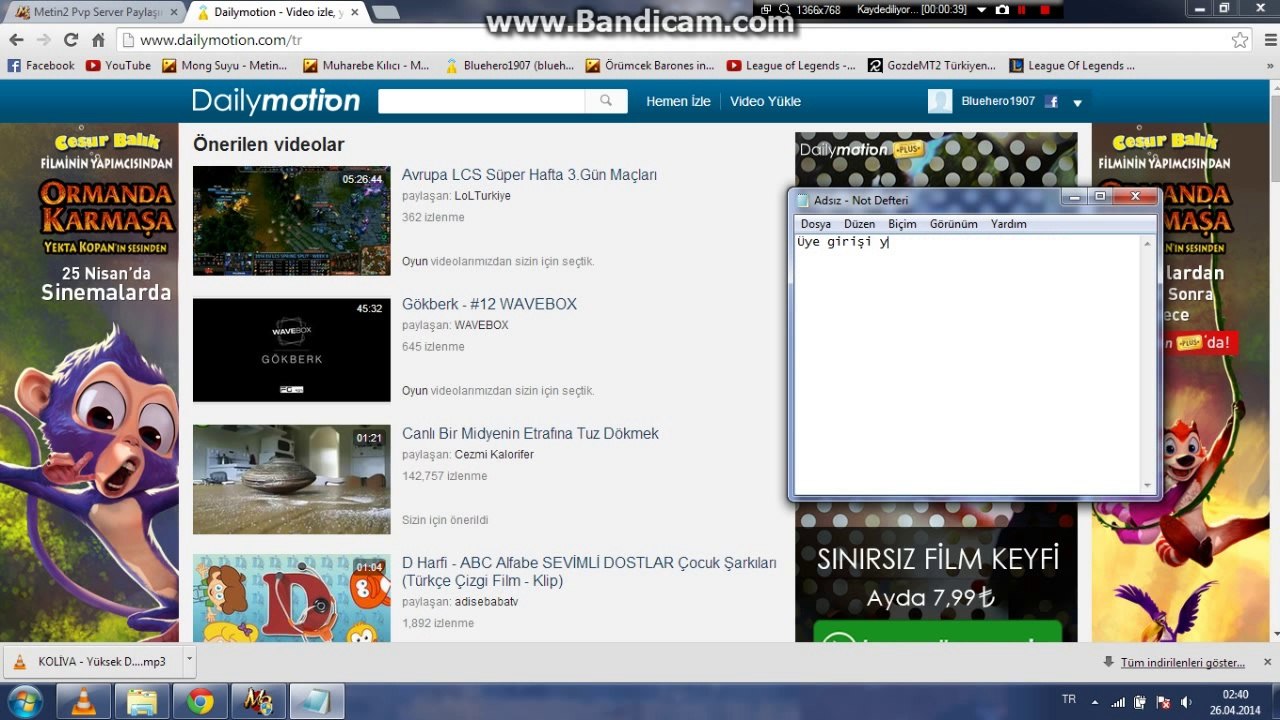Reload the page with refresh icon
Viewport: 1280px width, 720px height.
[x=70, y=40]
